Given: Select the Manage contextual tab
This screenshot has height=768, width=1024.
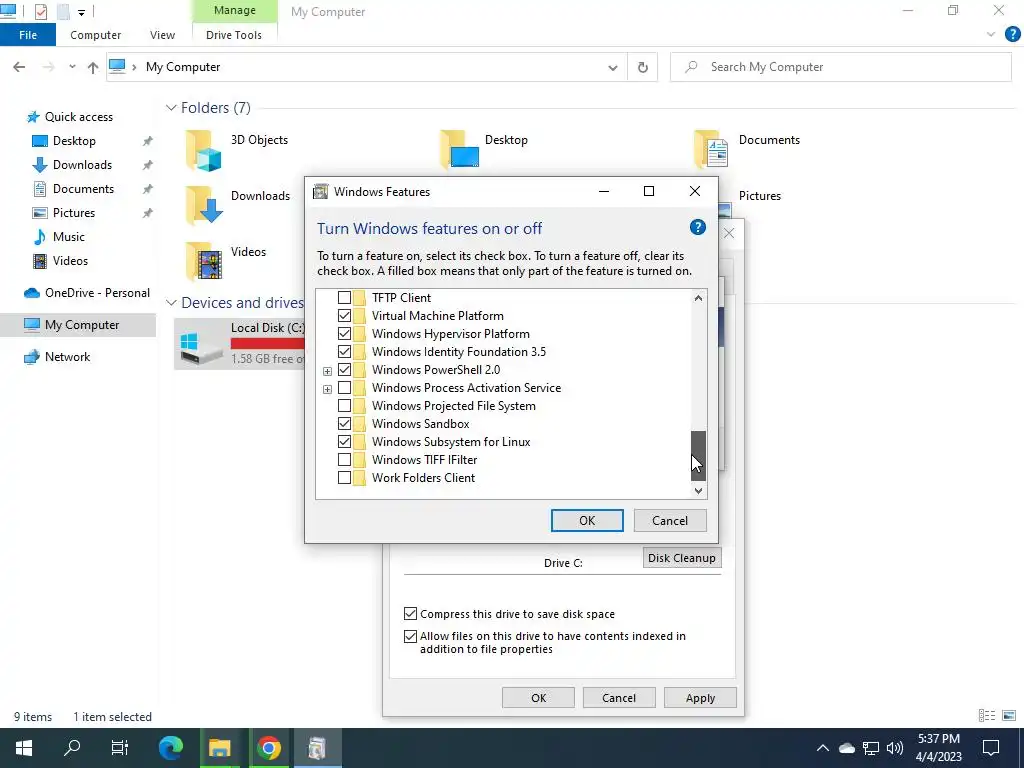Looking at the screenshot, I should click(x=234, y=10).
